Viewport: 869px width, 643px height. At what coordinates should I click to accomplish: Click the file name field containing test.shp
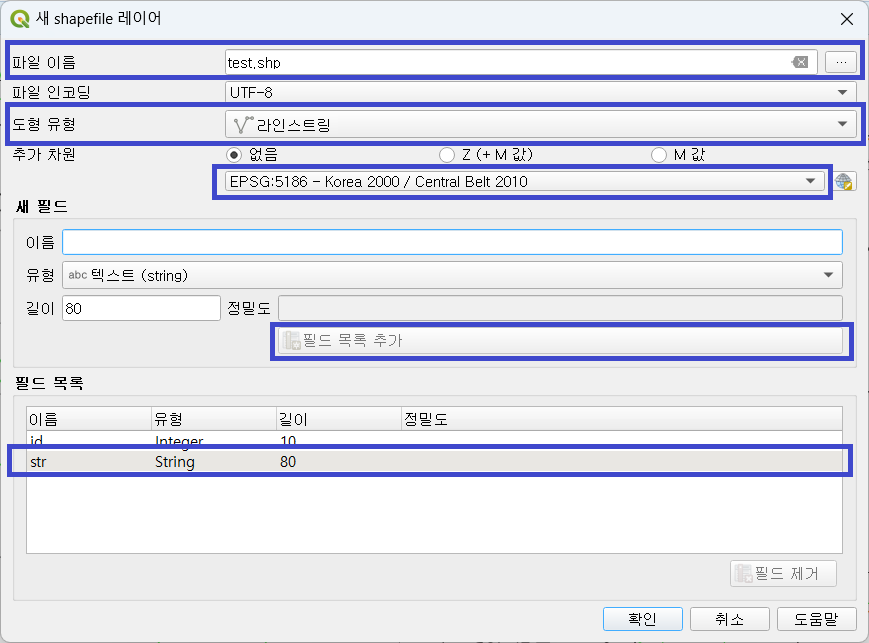point(521,62)
